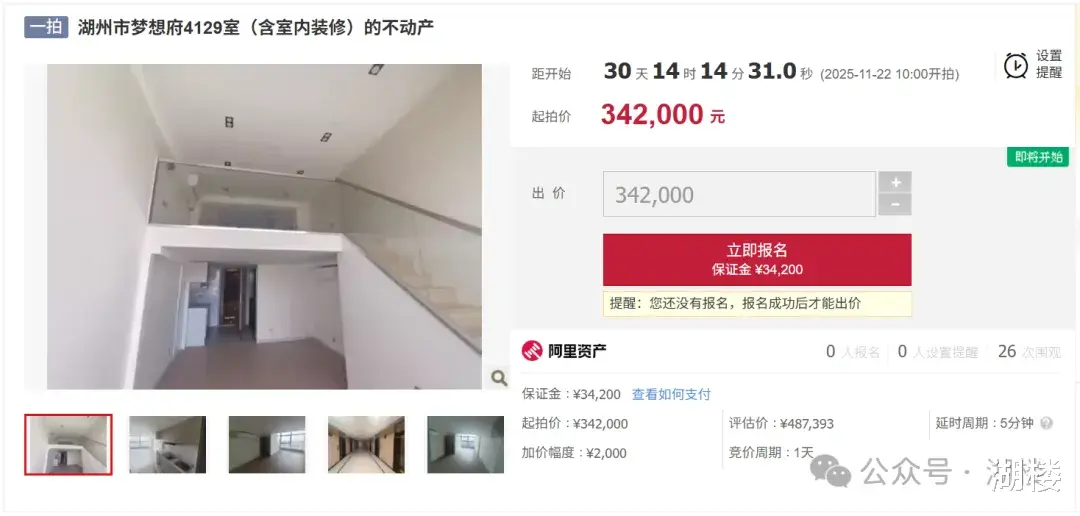The width and height of the screenshot is (1080, 516).
Task: Click the red 立即报名 register button
Action: click(x=757, y=260)
